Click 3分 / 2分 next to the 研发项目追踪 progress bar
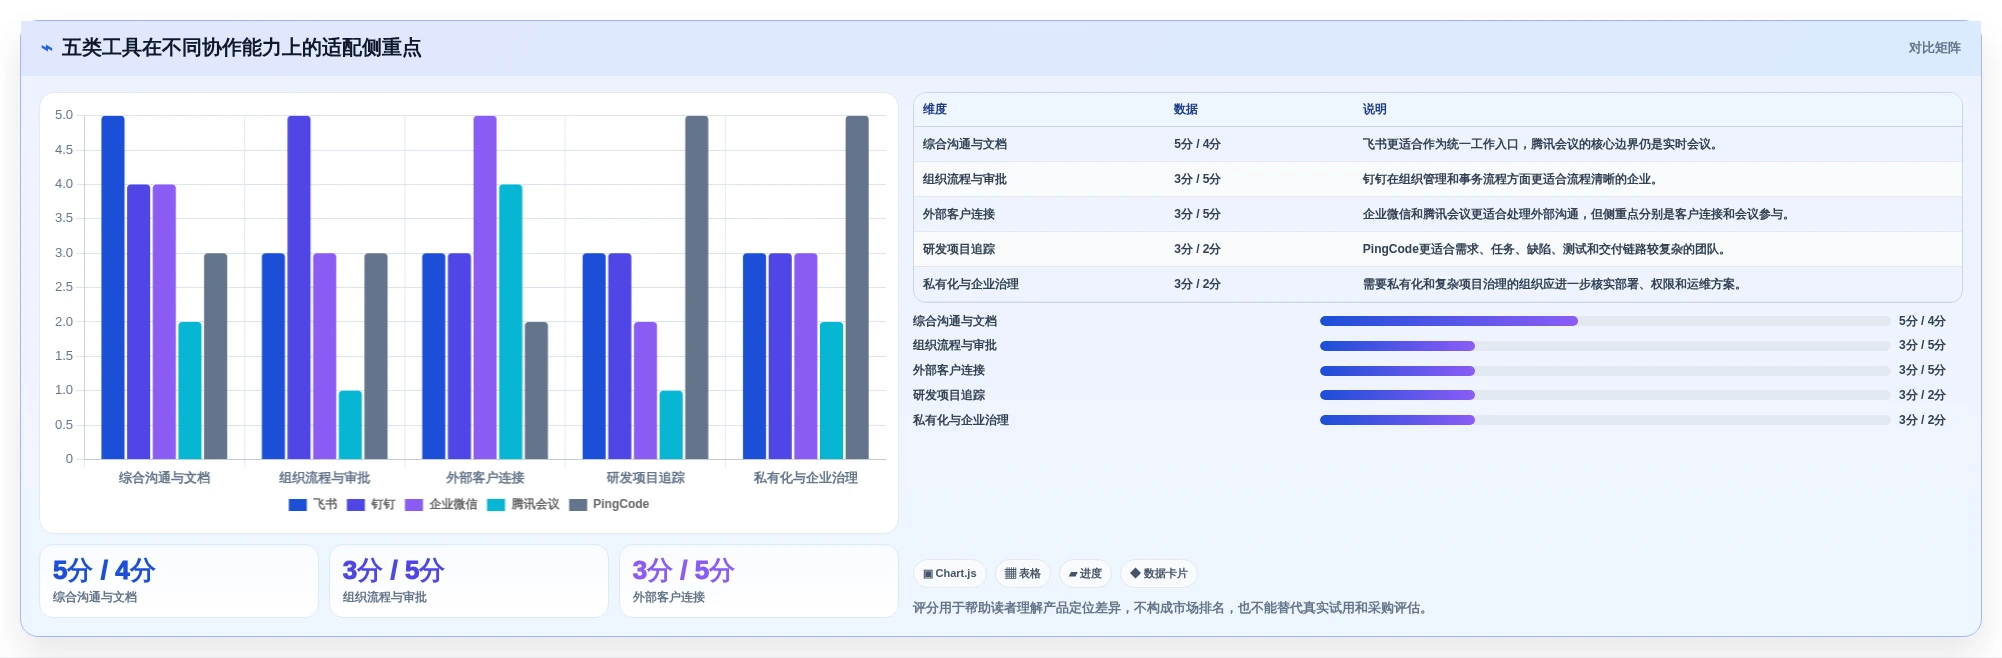 coord(1922,395)
